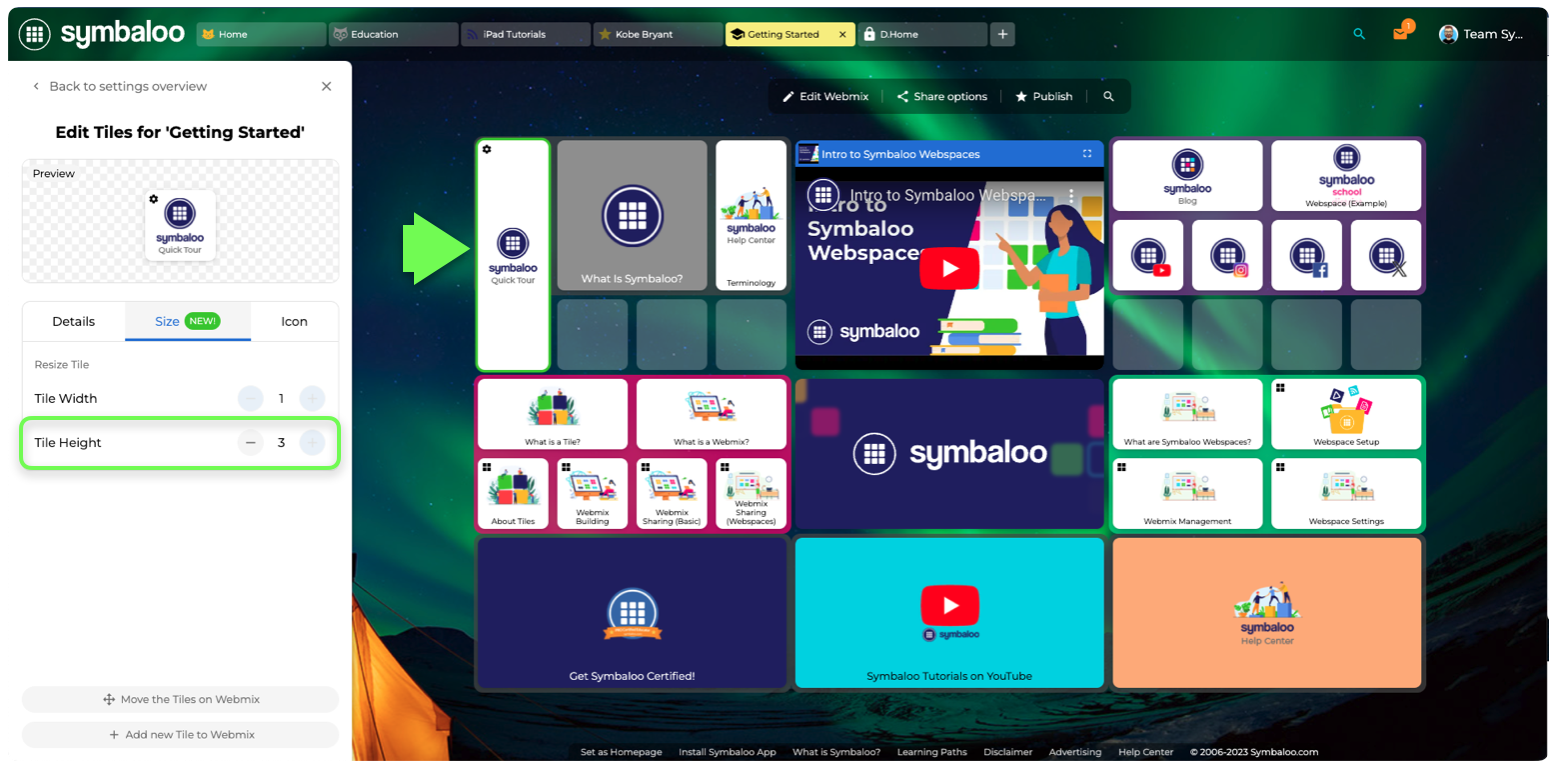Open the Webmix Sharing (Webspaces) tile
This screenshot has width=1555, height=767.
coord(751,493)
